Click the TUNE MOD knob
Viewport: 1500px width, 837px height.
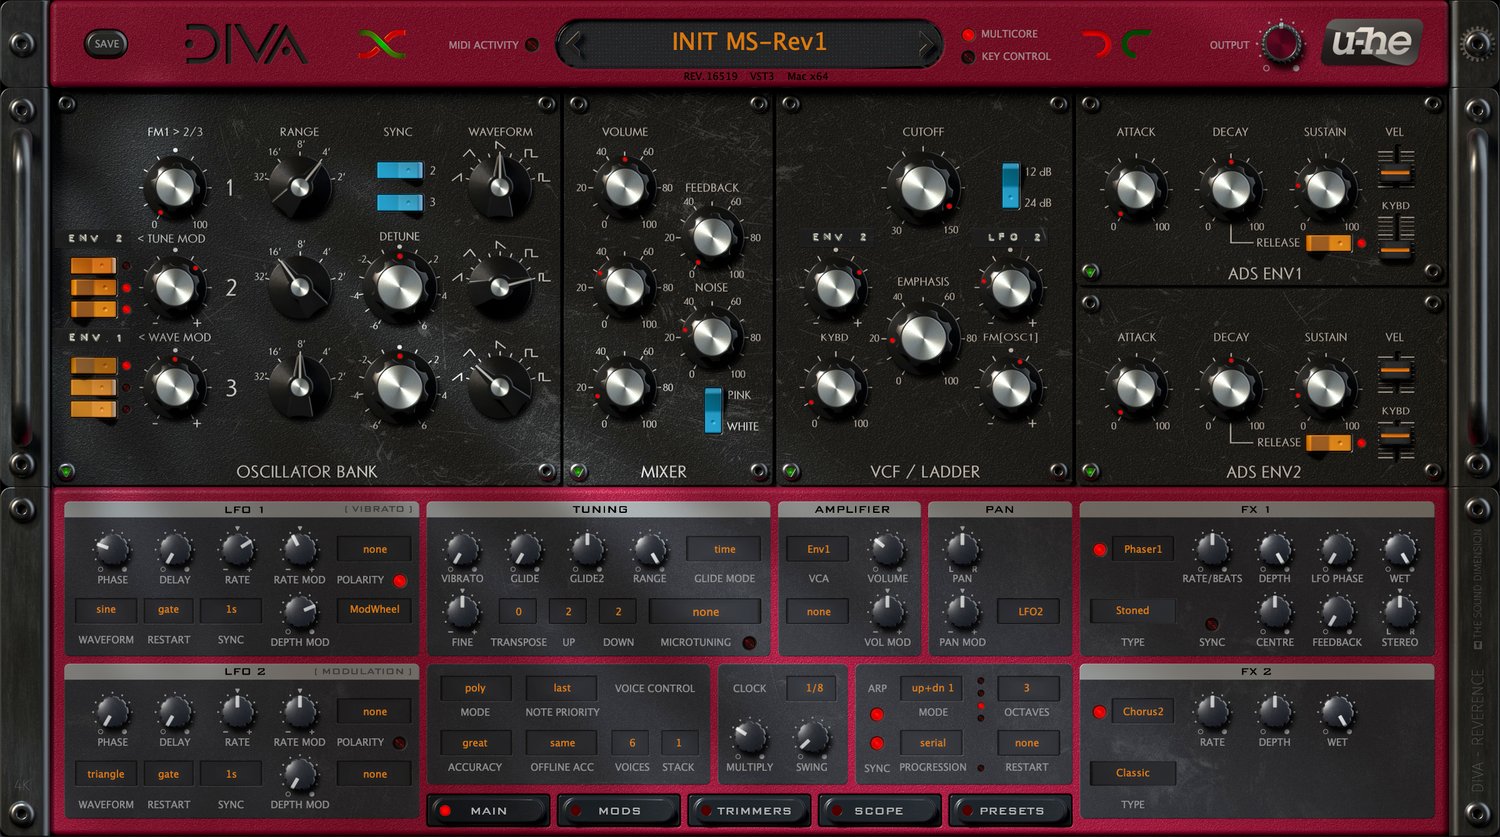174,287
